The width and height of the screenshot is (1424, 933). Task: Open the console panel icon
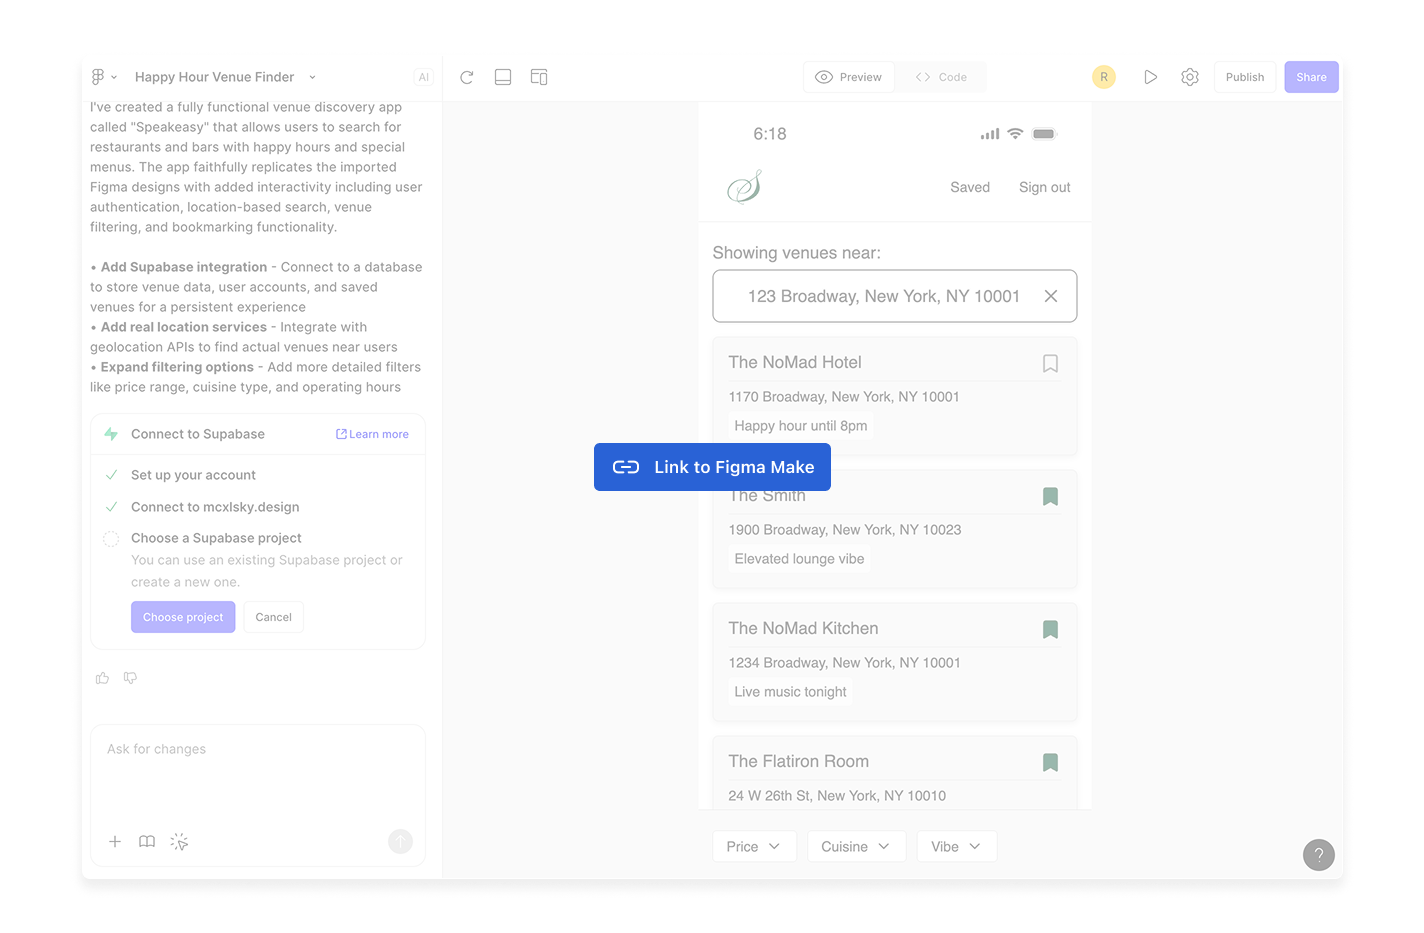(503, 76)
